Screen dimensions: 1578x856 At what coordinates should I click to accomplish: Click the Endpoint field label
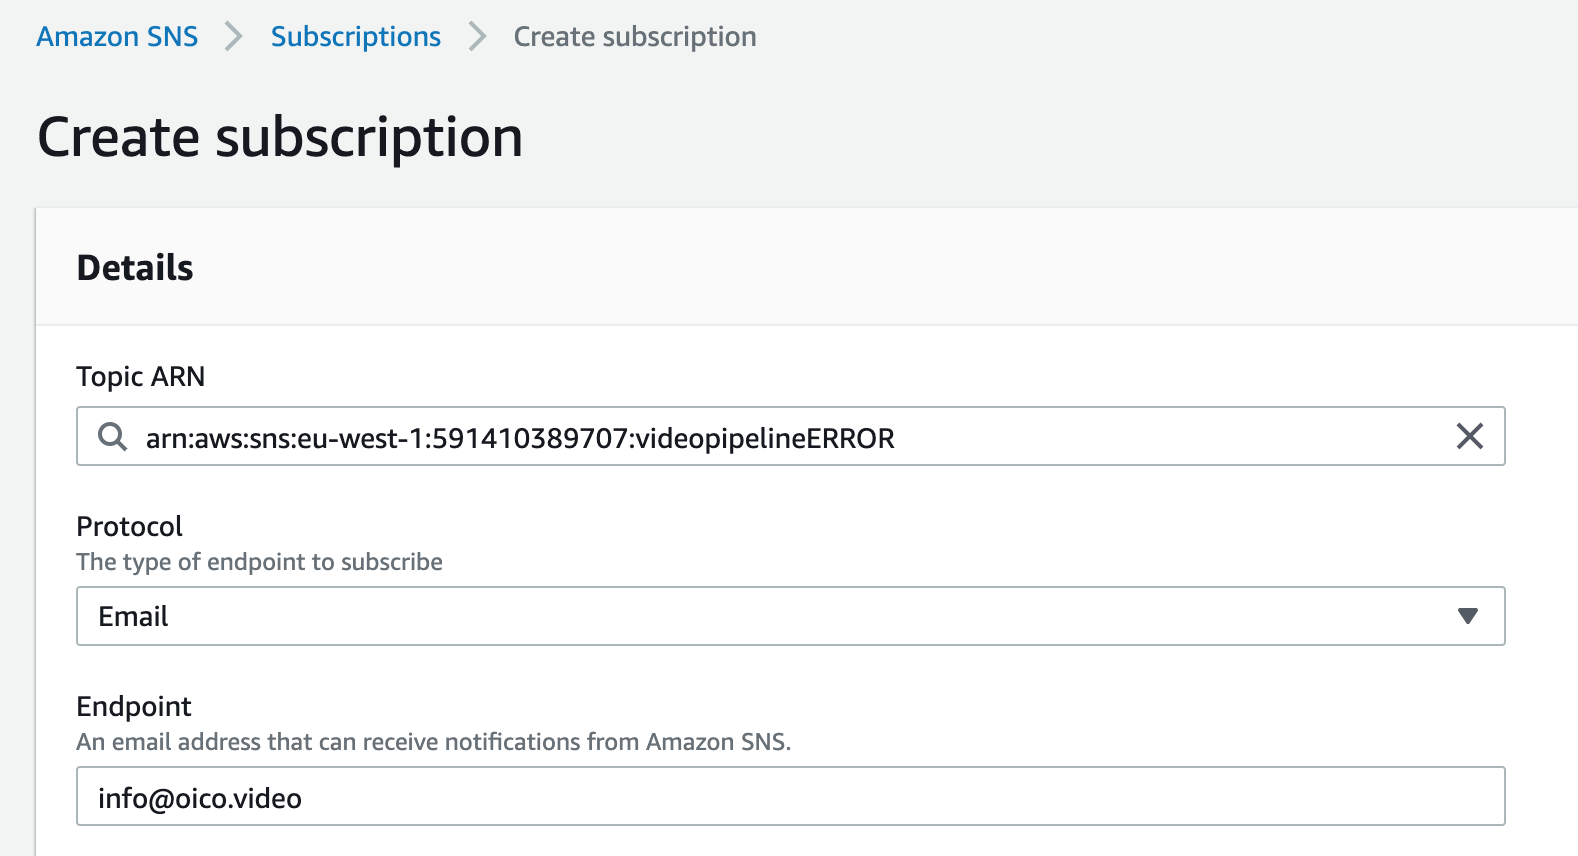[133, 707]
